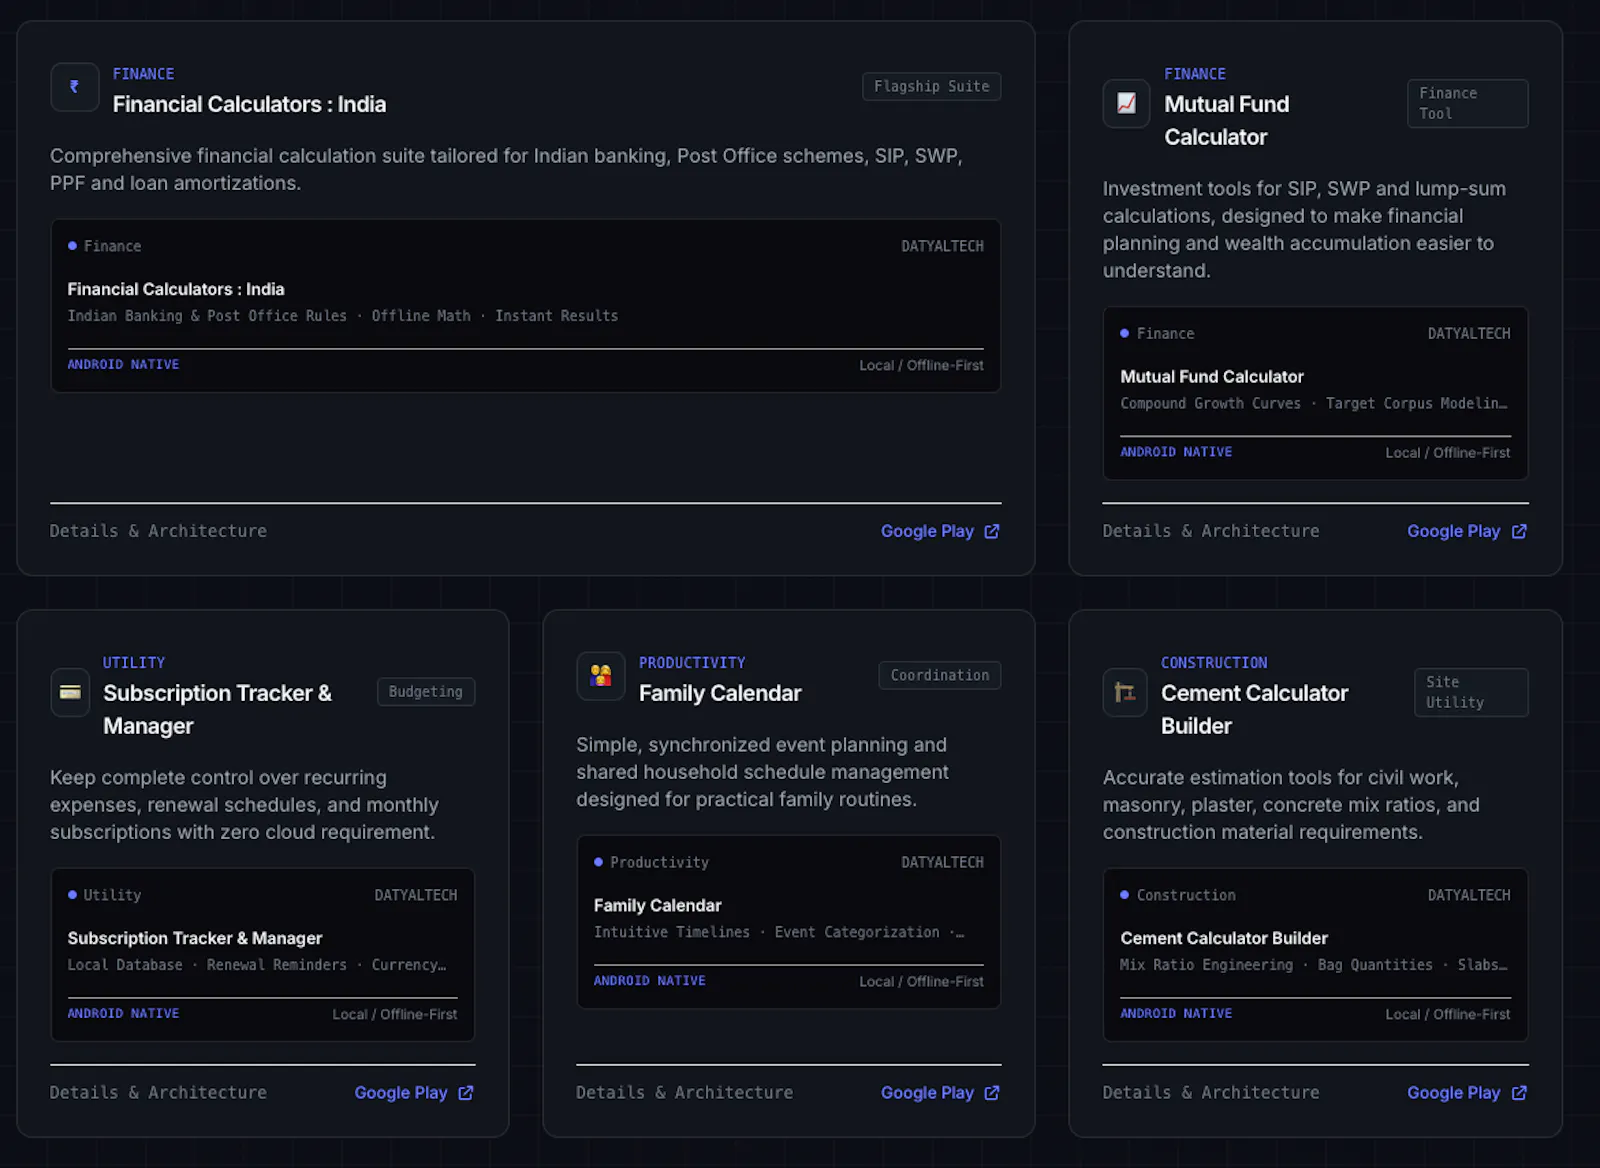1600x1168 pixels.
Task: Open Details & Architecture for Subscription Tracker
Action: (158, 1093)
